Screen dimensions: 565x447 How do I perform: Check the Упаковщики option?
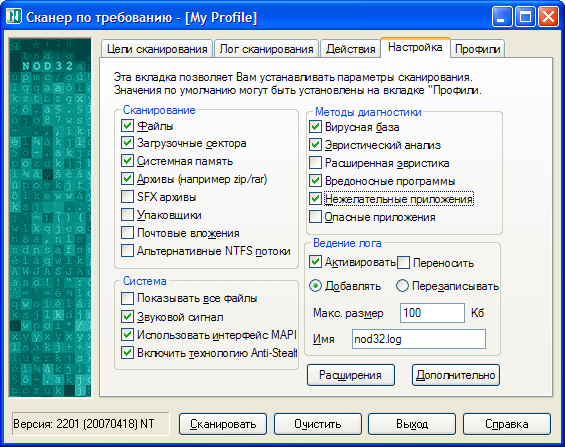tap(127, 215)
